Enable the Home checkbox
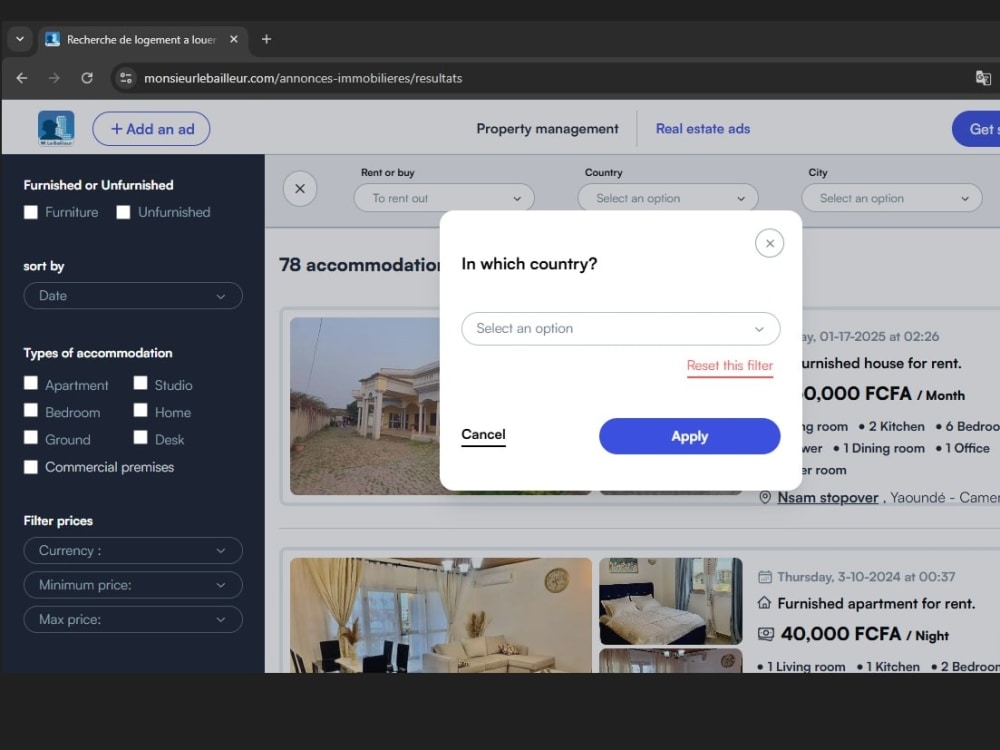1000x750 pixels. [140, 410]
